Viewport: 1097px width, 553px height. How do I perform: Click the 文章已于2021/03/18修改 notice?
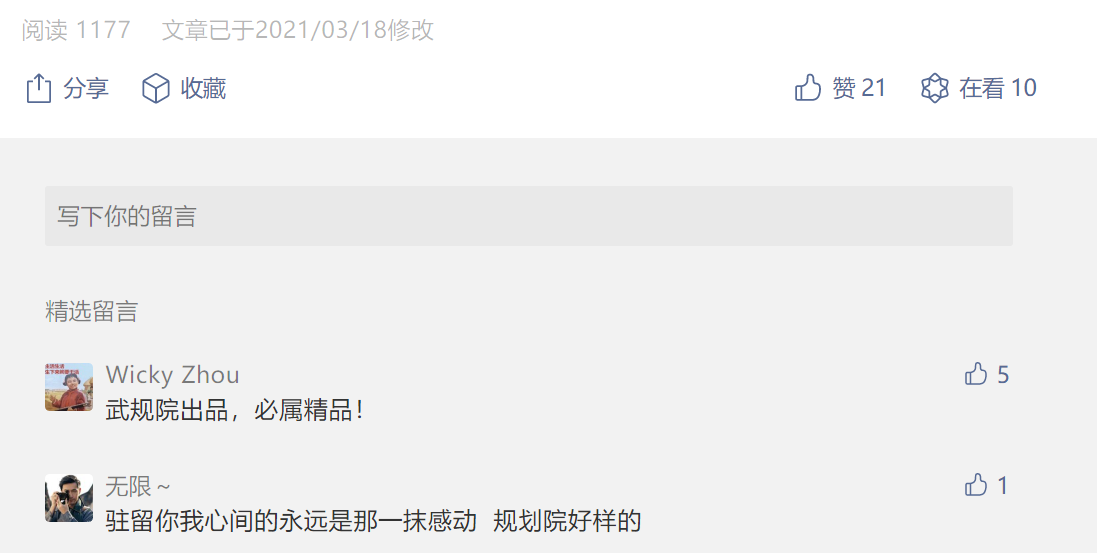pos(298,30)
